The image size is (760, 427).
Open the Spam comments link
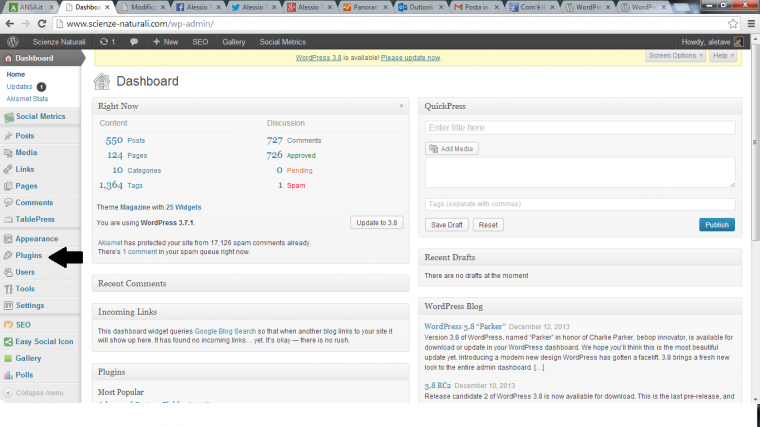pos(296,186)
